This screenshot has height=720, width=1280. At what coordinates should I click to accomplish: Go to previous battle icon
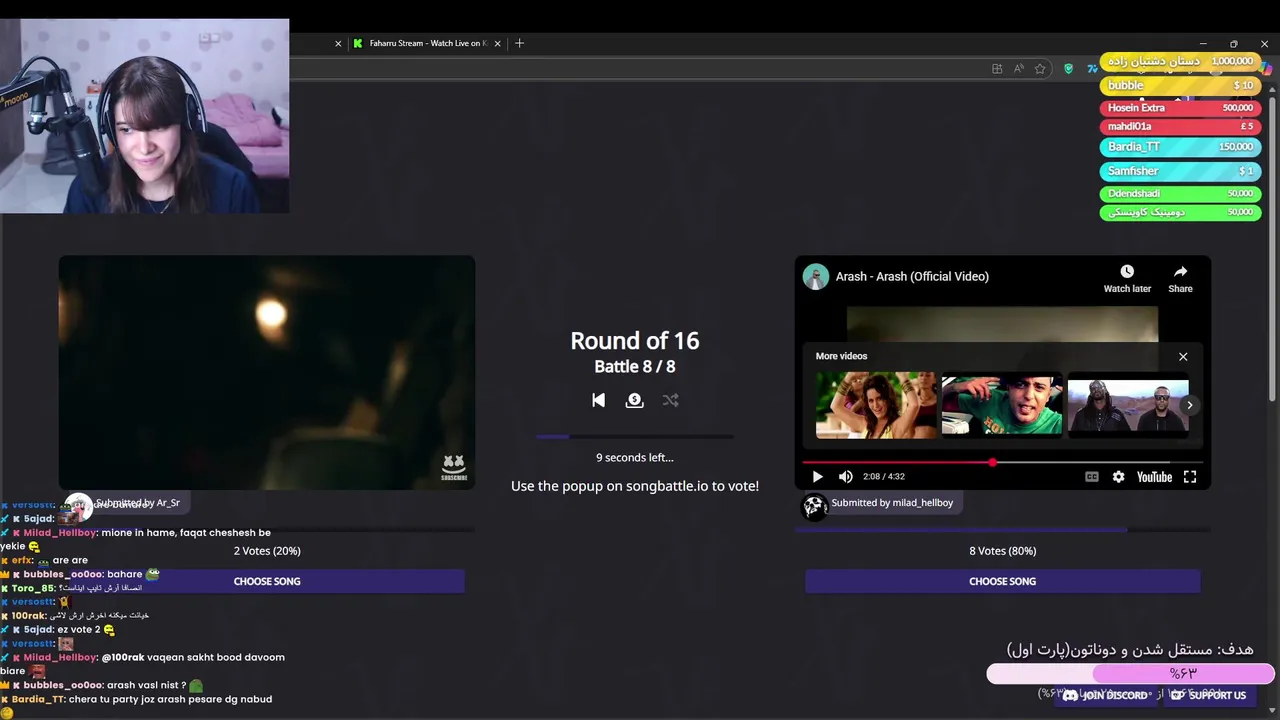598,400
